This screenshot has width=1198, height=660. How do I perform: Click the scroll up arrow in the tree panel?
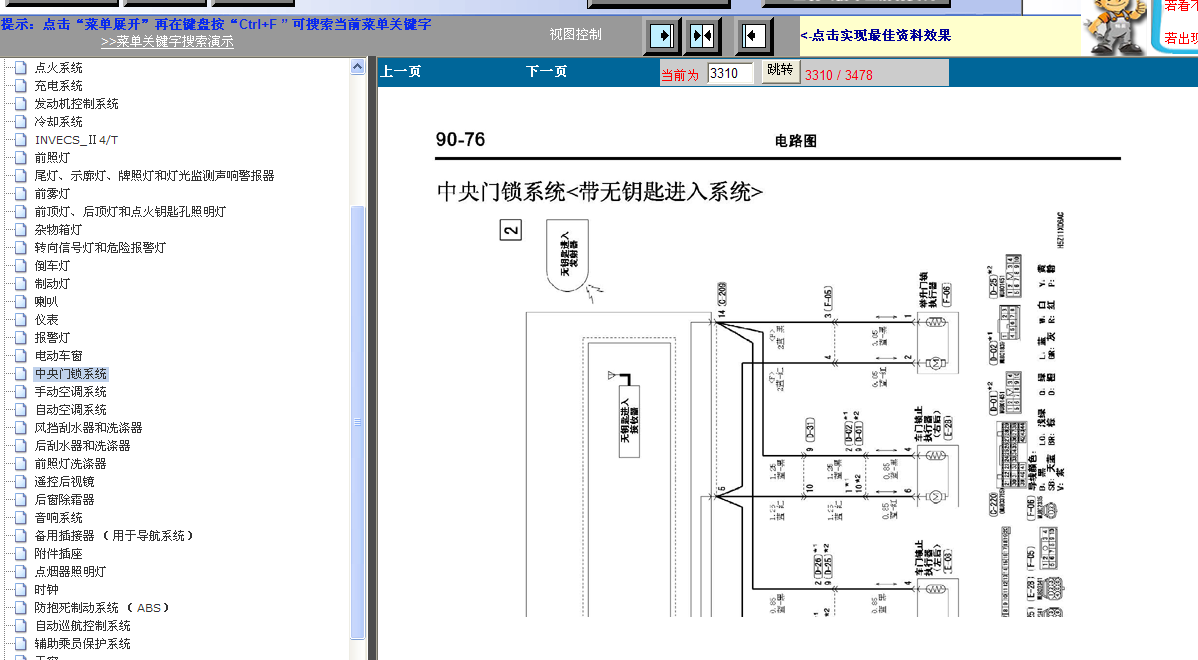tap(358, 67)
